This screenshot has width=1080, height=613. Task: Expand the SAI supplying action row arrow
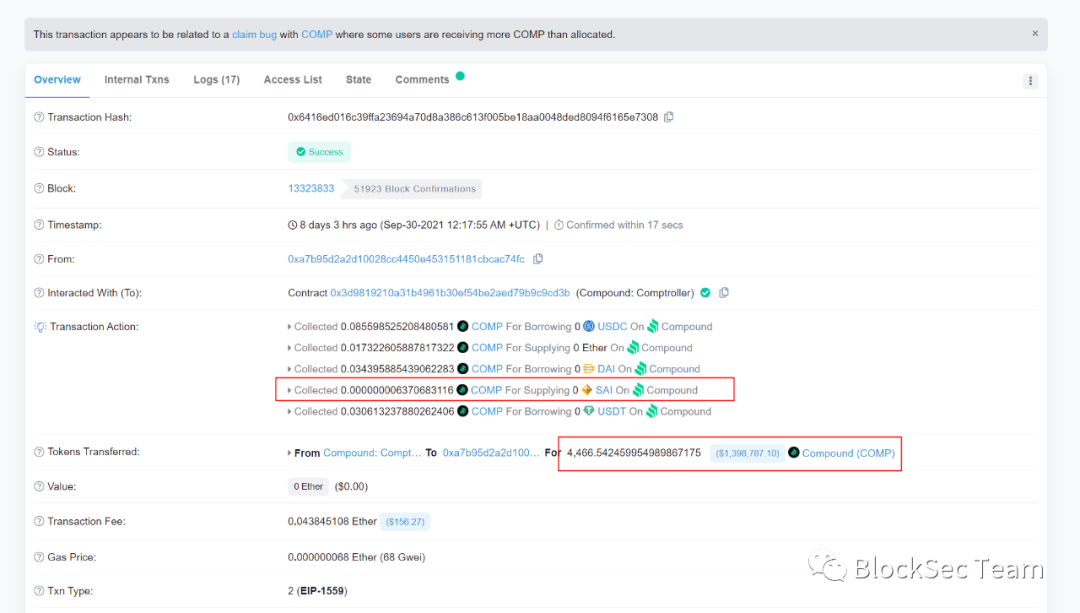pyautogui.click(x=289, y=390)
